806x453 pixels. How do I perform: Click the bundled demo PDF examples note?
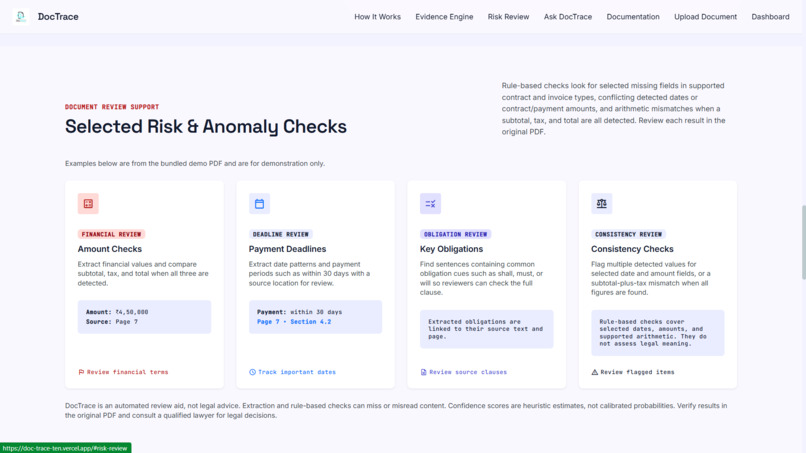[x=195, y=164]
